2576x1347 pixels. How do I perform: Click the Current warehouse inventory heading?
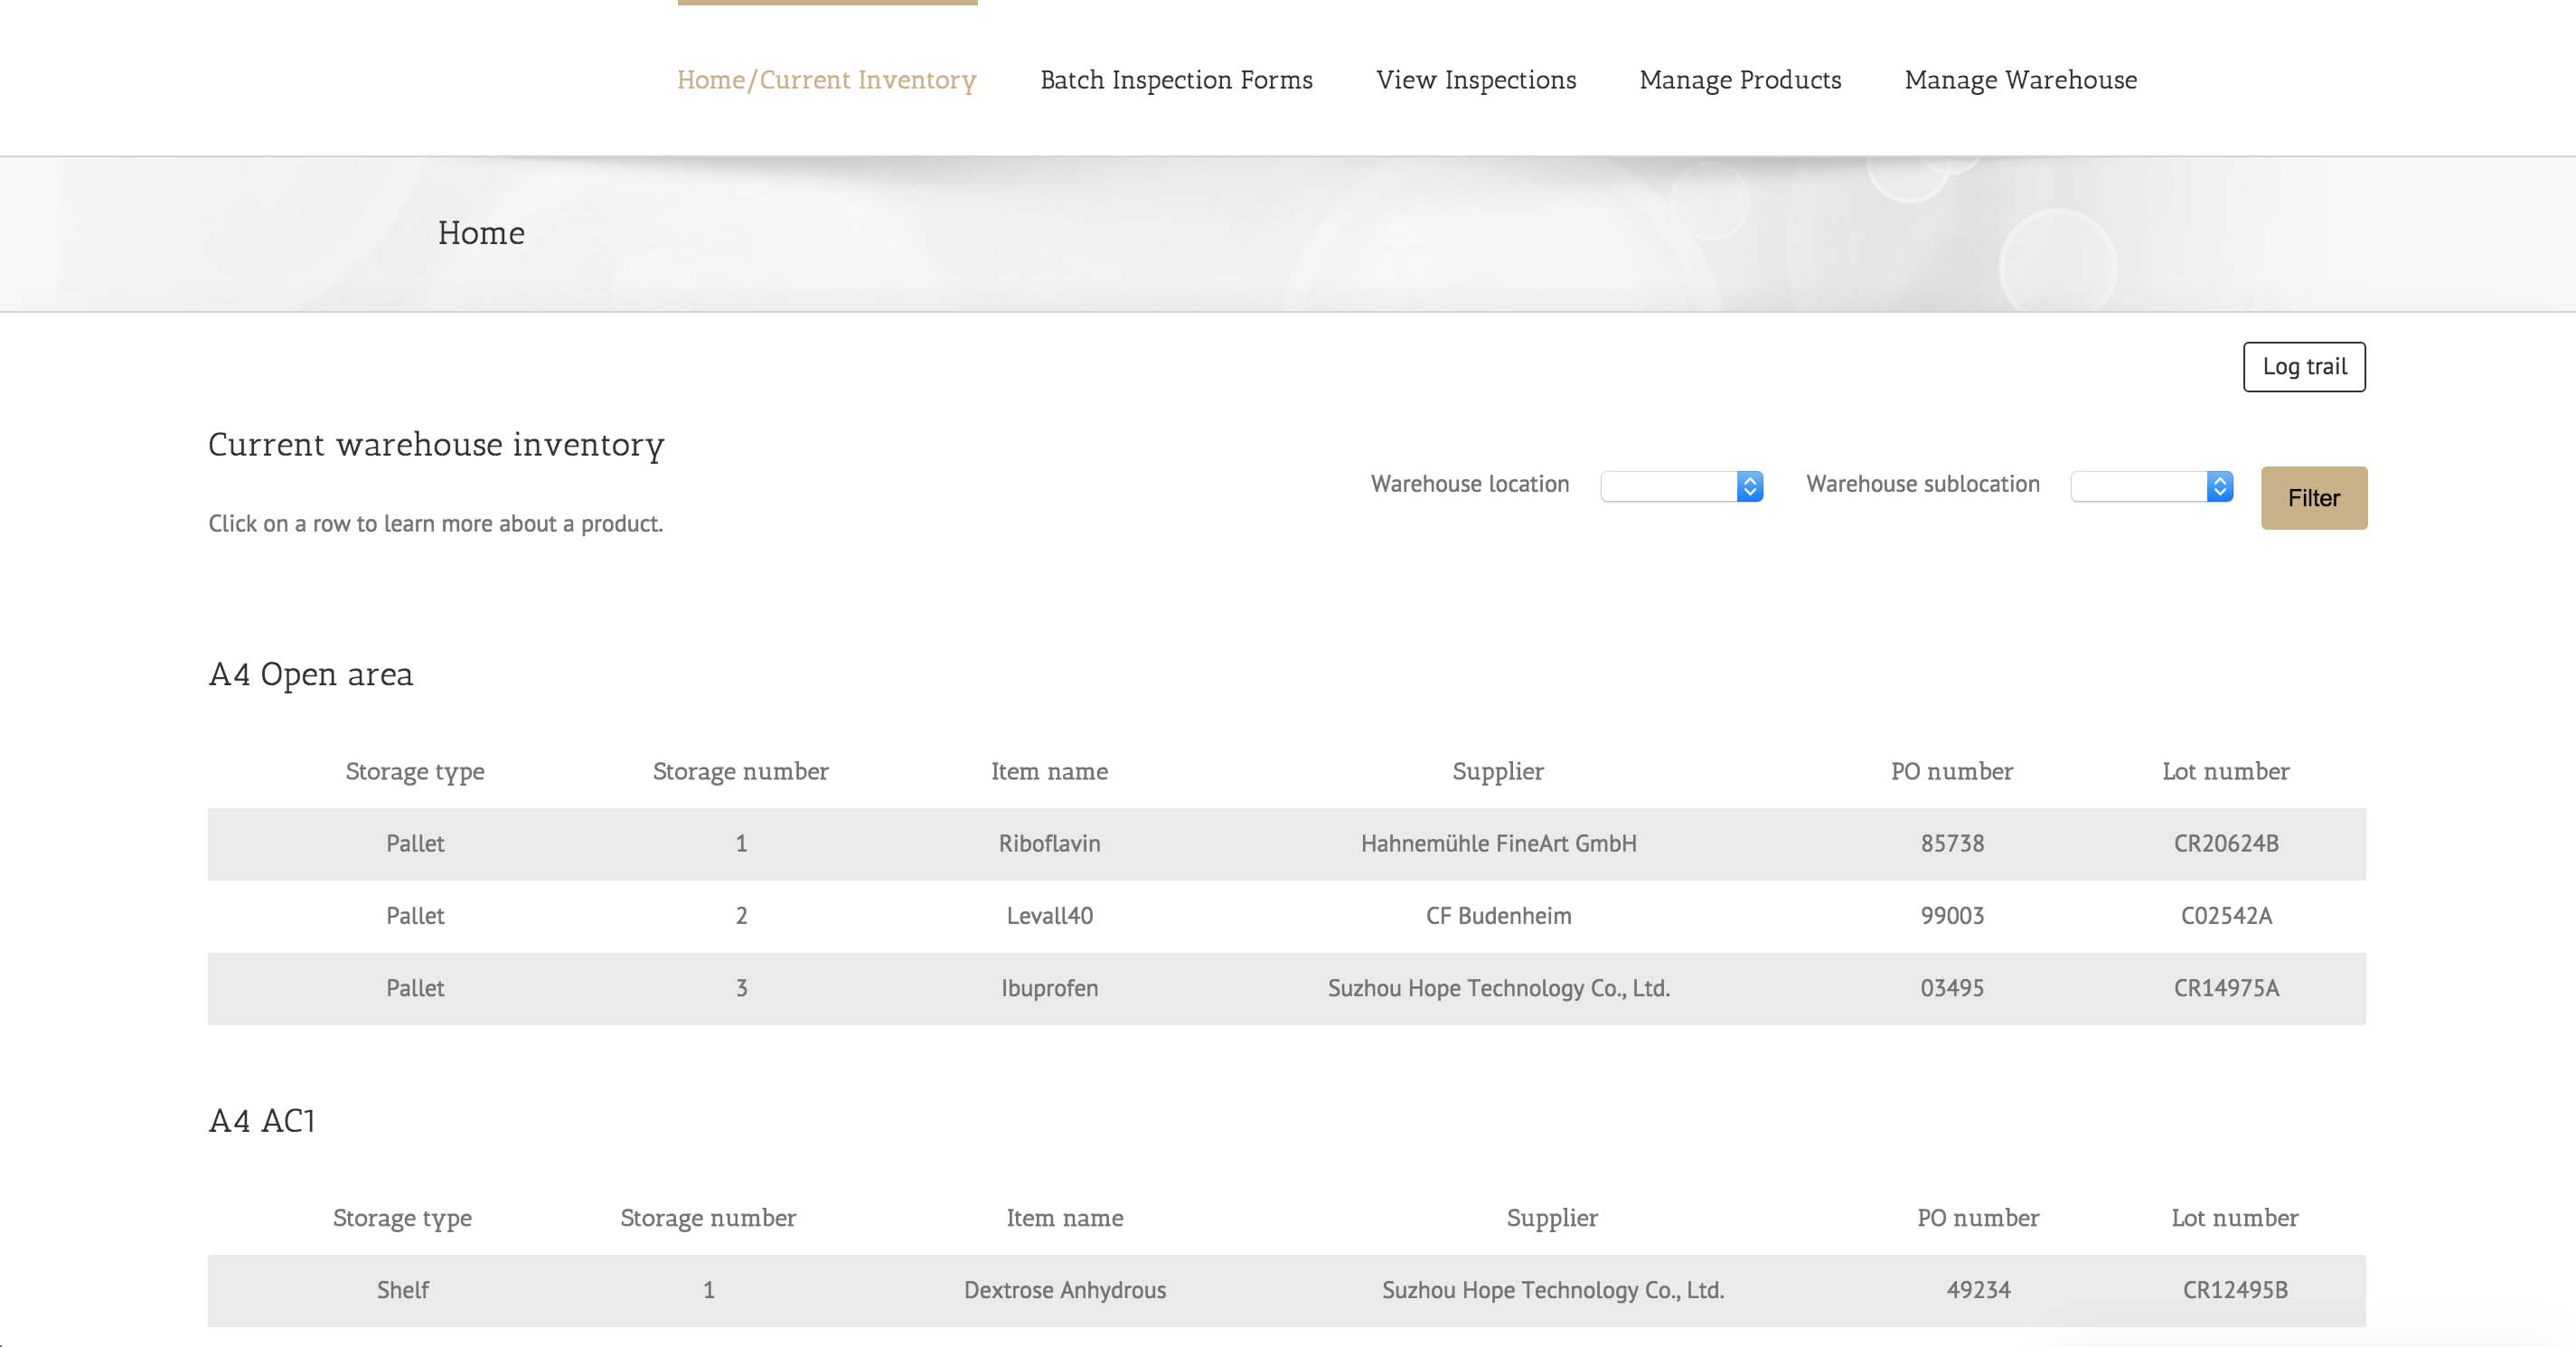(x=436, y=445)
